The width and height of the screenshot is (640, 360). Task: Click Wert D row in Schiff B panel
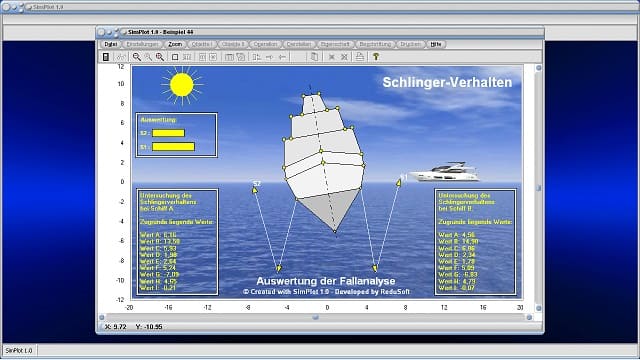[457, 255]
